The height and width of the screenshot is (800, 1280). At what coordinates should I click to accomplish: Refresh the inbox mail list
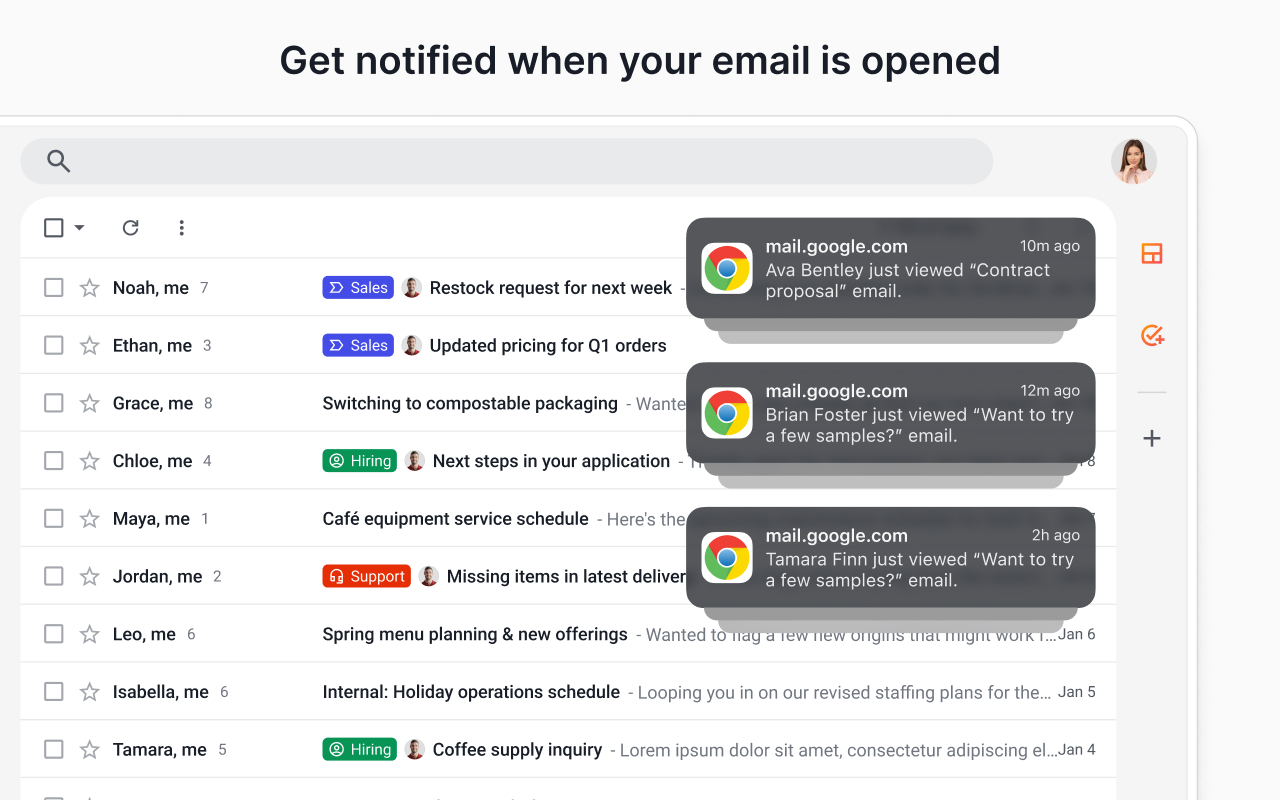pyautogui.click(x=130, y=228)
